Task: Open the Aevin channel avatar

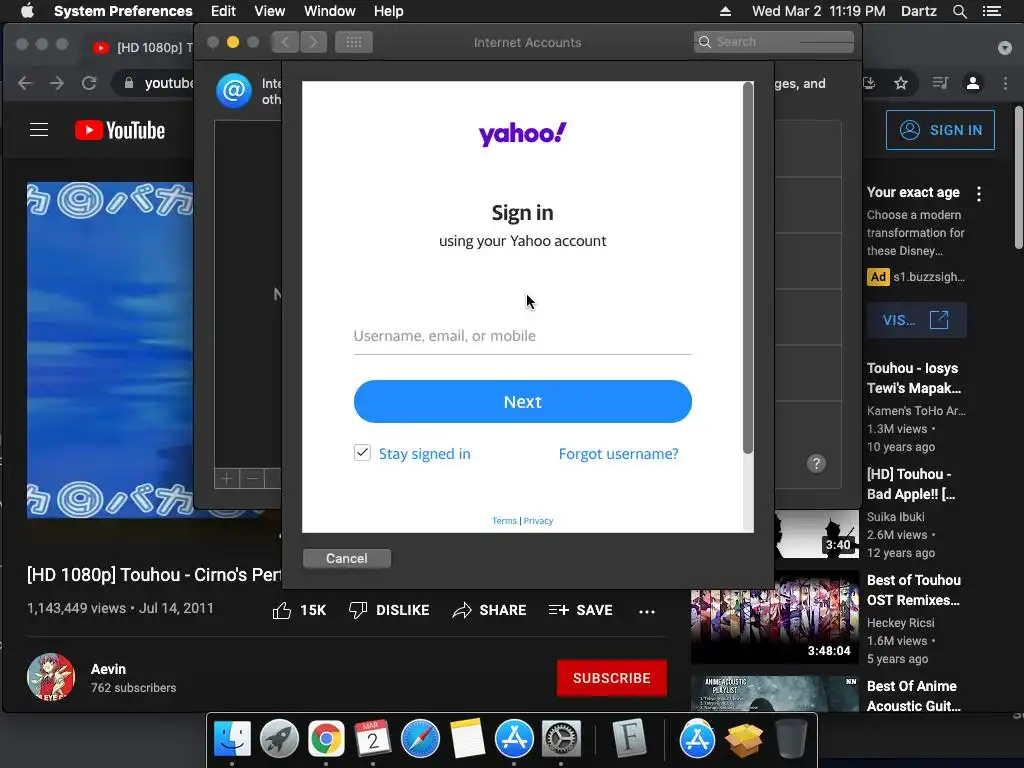Action: pos(51,677)
